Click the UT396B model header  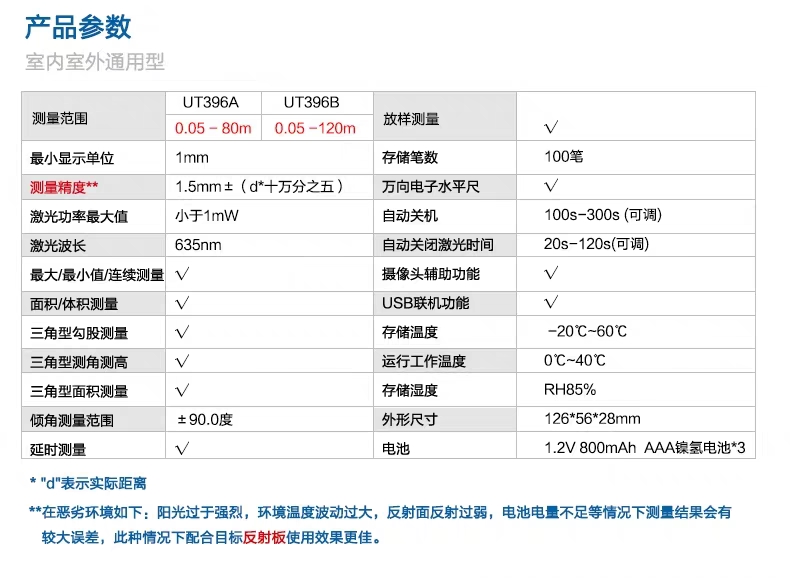click(311, 102)
